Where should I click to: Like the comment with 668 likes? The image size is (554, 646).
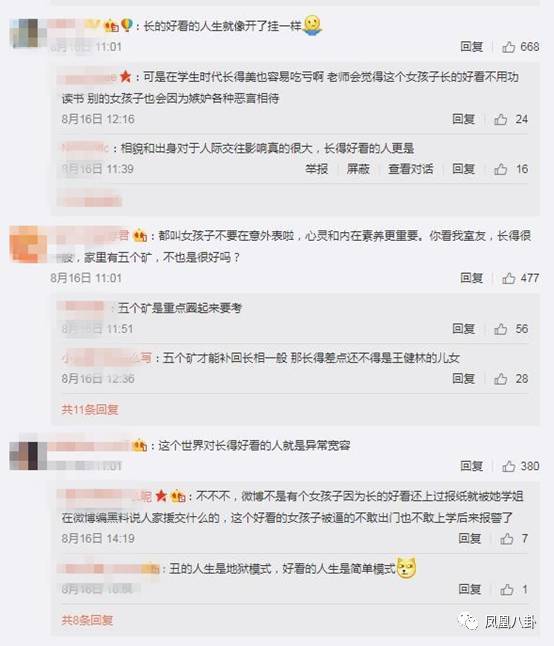[508, 47]
